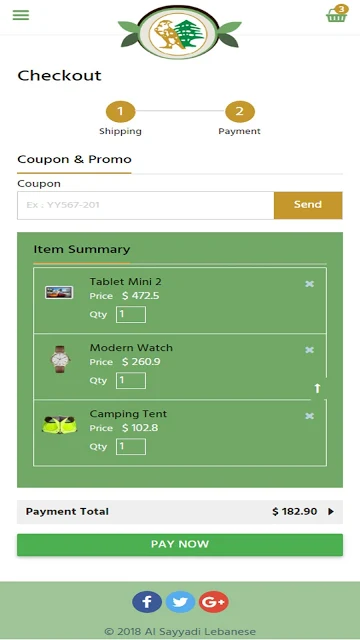The image size is (360, 640).
Task: Click the Send coupon button
Action: click(x=308, y=205)
